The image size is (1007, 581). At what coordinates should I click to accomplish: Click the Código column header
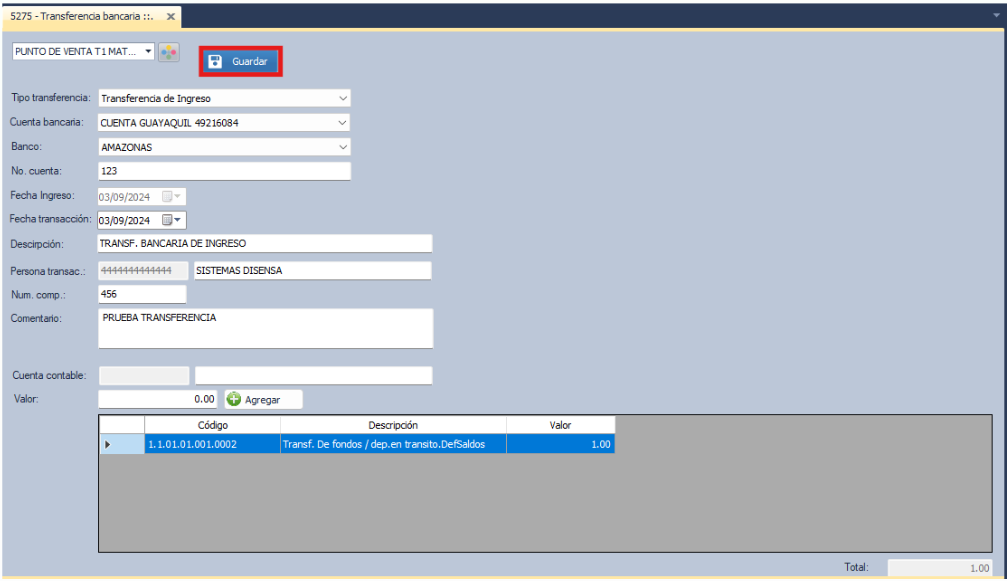click(212, 425)
